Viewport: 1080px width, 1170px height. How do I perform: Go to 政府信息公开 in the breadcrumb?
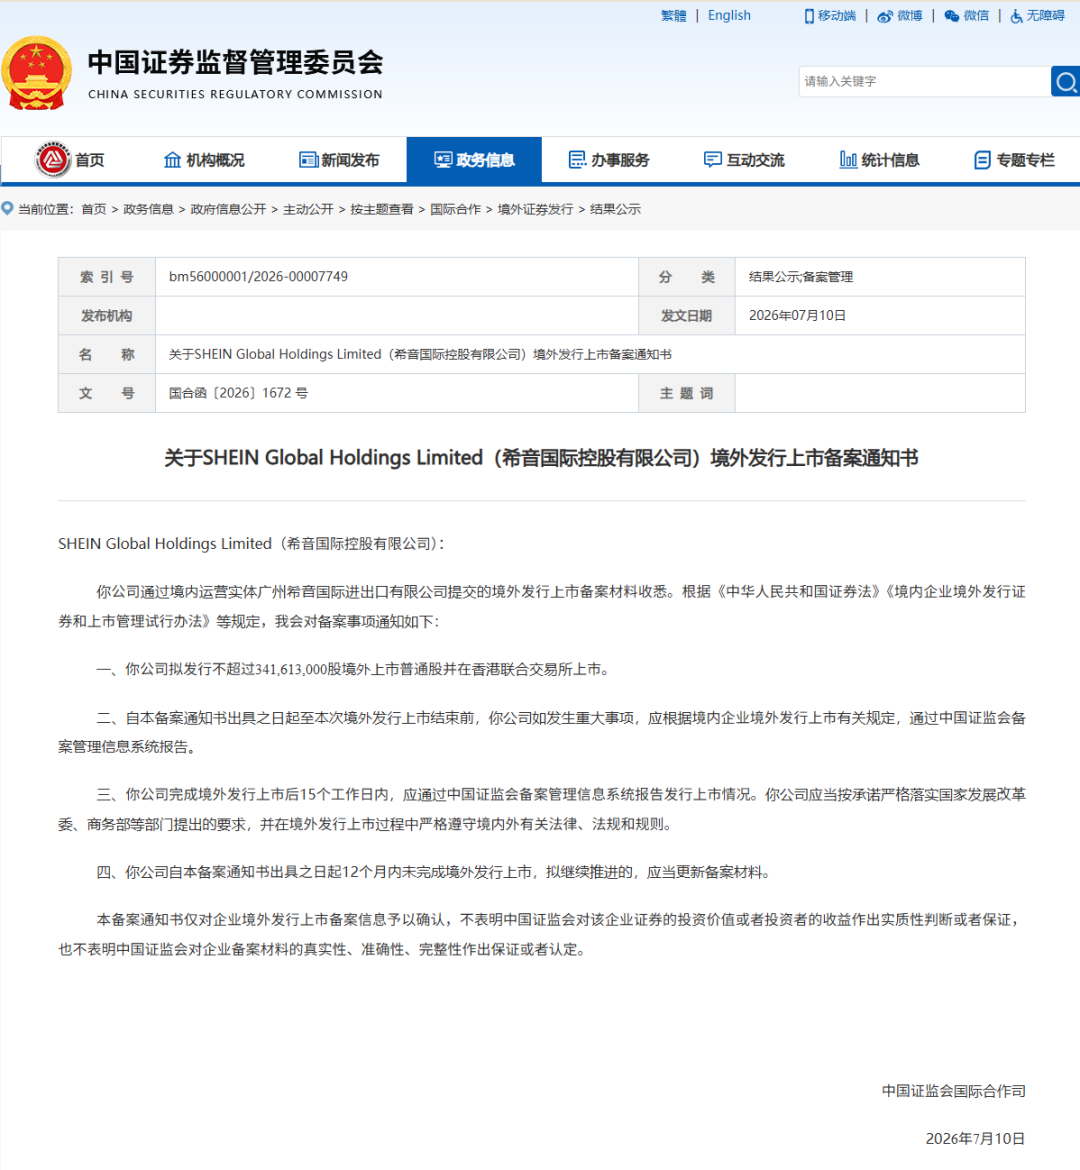pos(228,209)
